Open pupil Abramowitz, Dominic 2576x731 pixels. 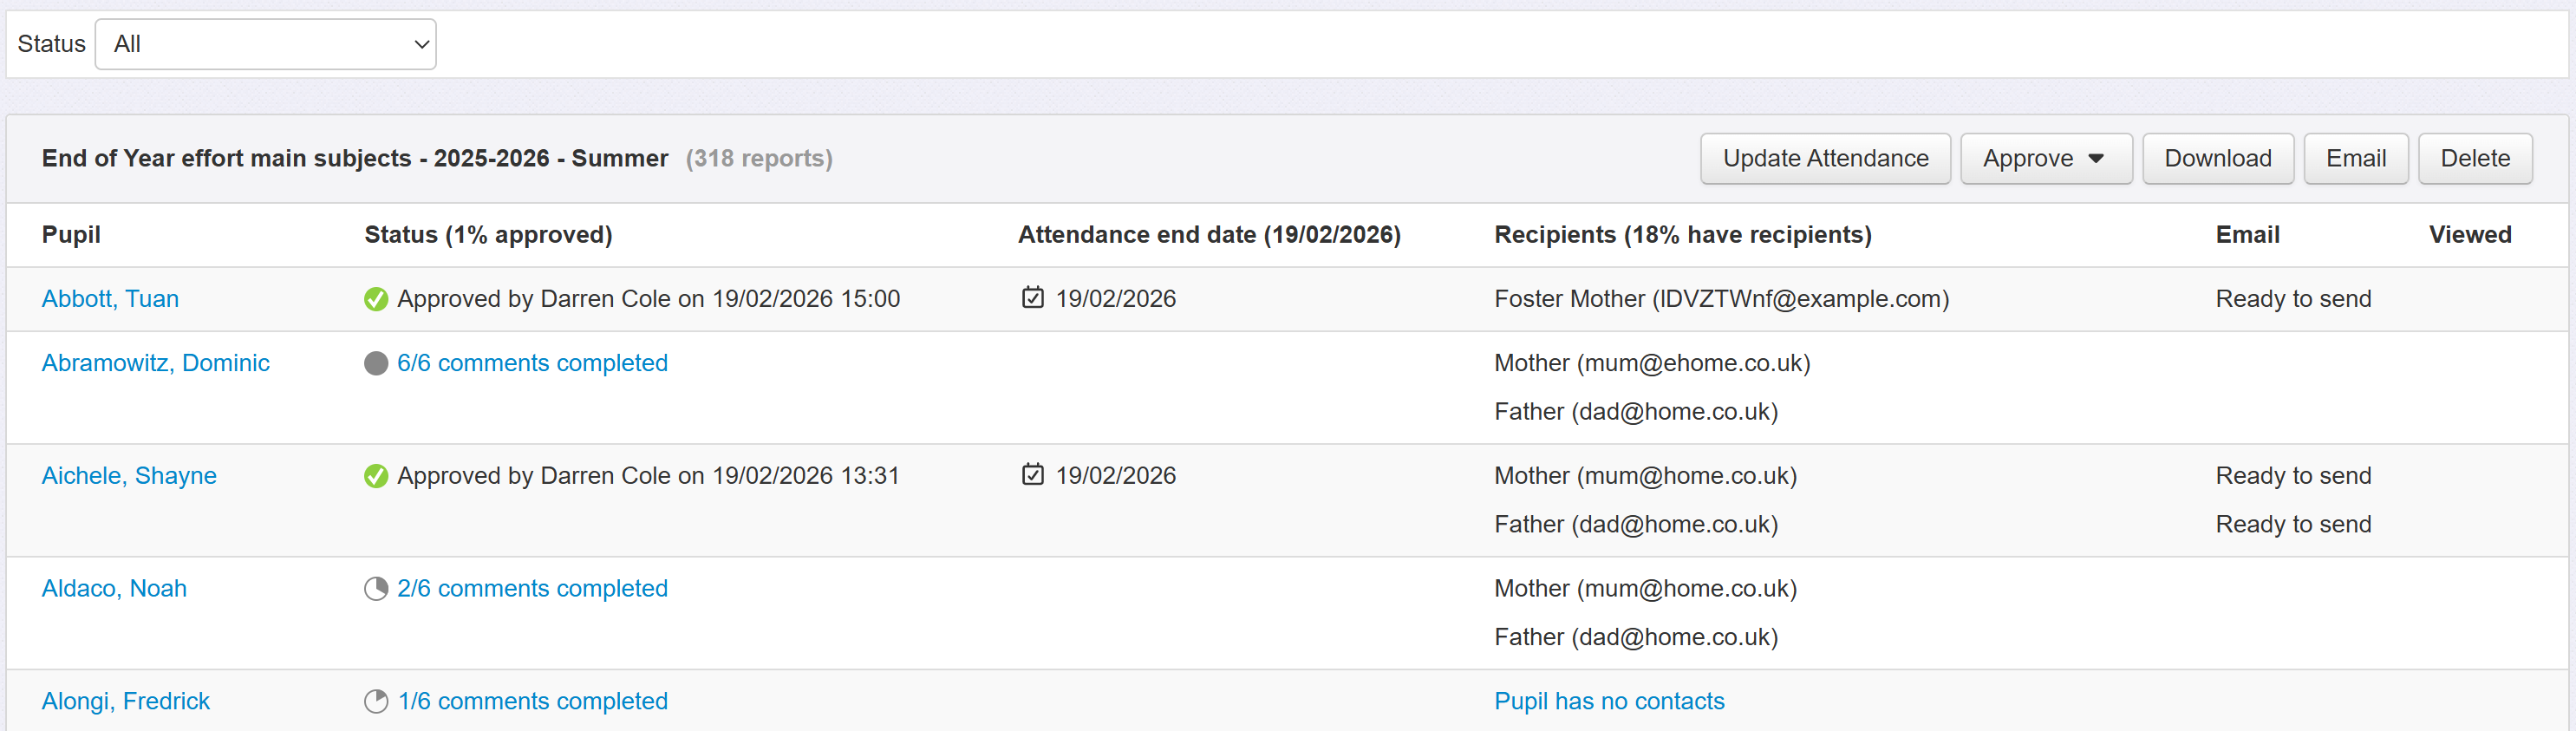(155, 363)
